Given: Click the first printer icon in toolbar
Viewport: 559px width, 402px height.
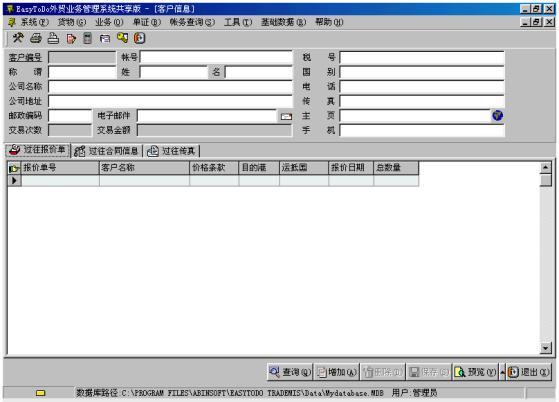Looking at the screenshot, I should [x=36, y=38].
